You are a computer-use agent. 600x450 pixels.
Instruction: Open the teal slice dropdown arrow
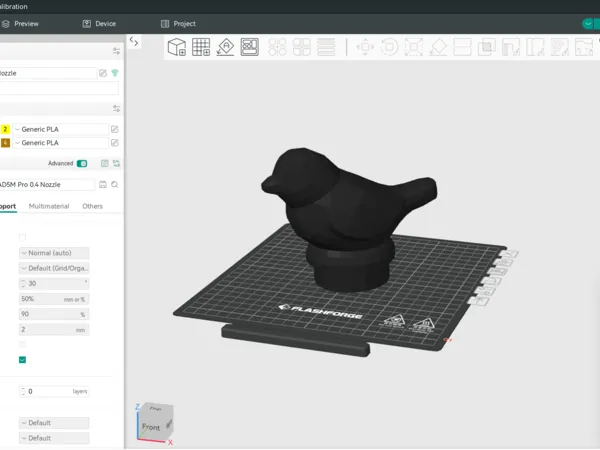pos(588,24)
